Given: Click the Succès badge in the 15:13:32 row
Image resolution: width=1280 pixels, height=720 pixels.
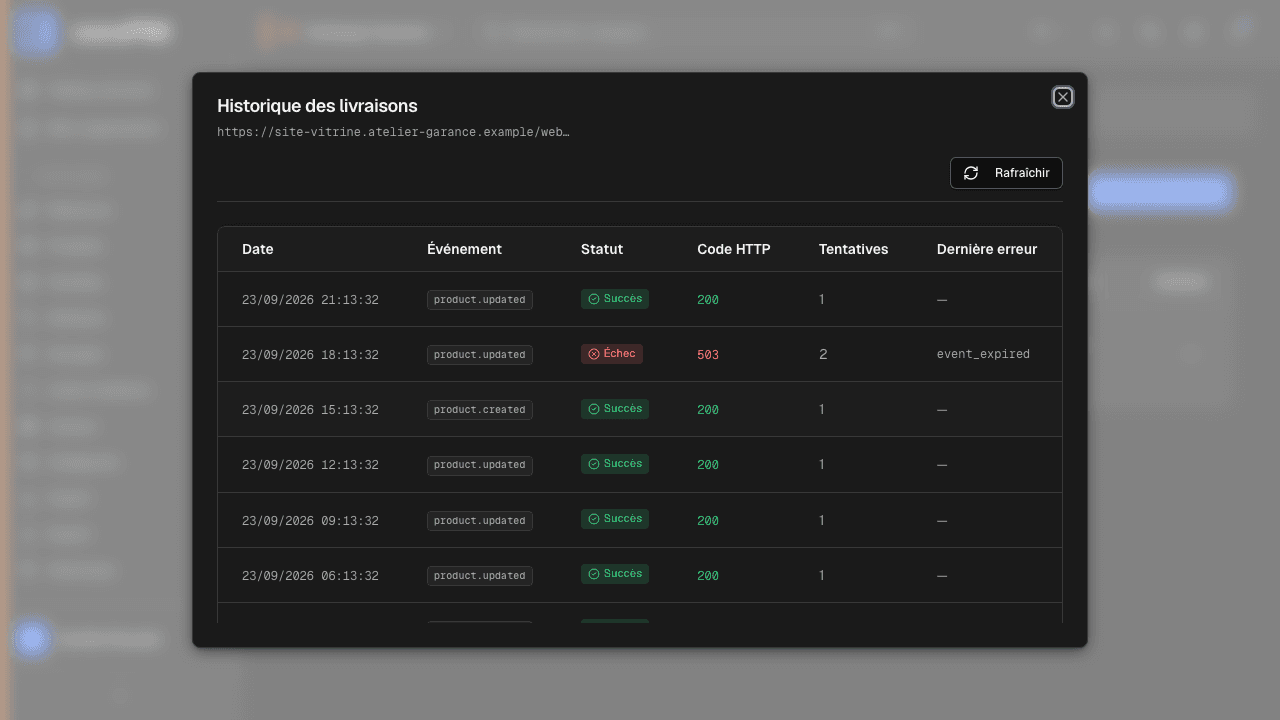Looking at the screenshot, I should pyautogui.click(x=615, y=409).
